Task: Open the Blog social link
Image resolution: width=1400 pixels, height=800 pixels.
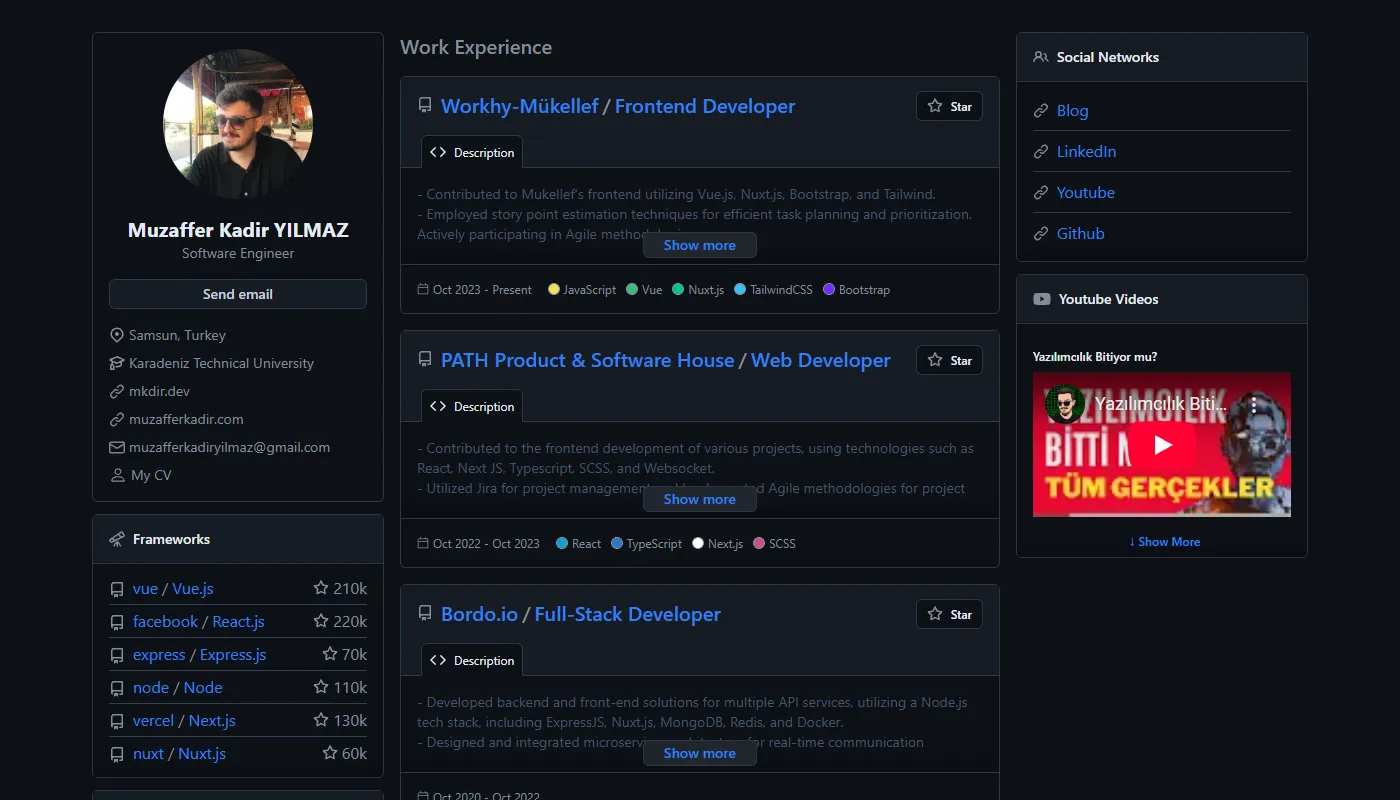Action: pyautogui.click(x=1072, y=111)
